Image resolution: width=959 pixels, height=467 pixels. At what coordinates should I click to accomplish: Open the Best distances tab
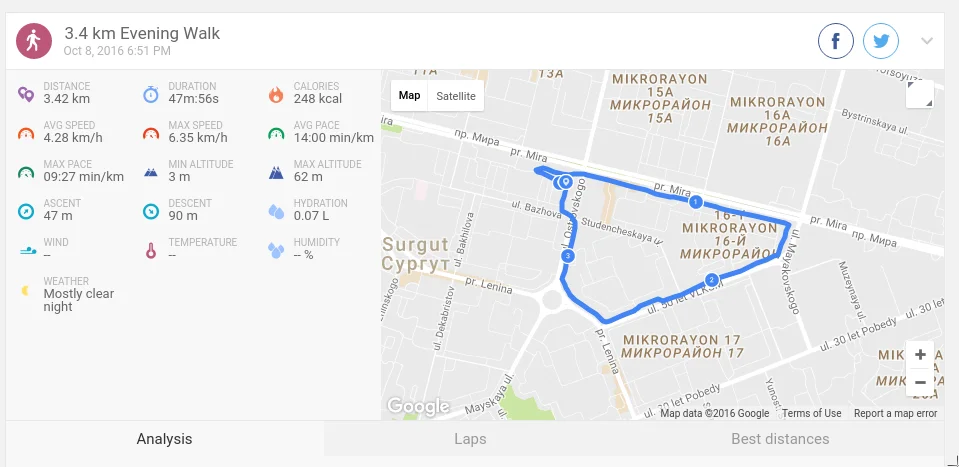[780, 439]
